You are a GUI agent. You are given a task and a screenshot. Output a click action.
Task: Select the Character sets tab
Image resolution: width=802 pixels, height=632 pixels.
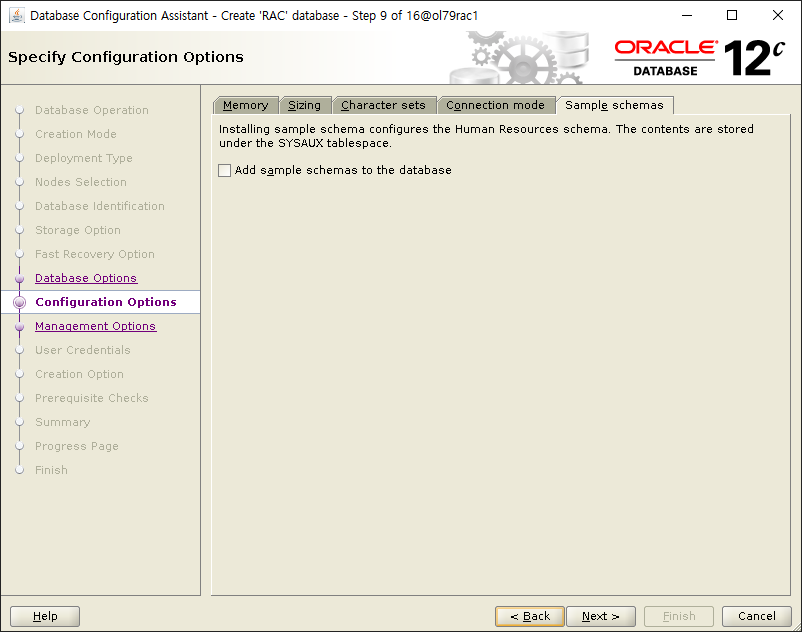pos(384,105)
